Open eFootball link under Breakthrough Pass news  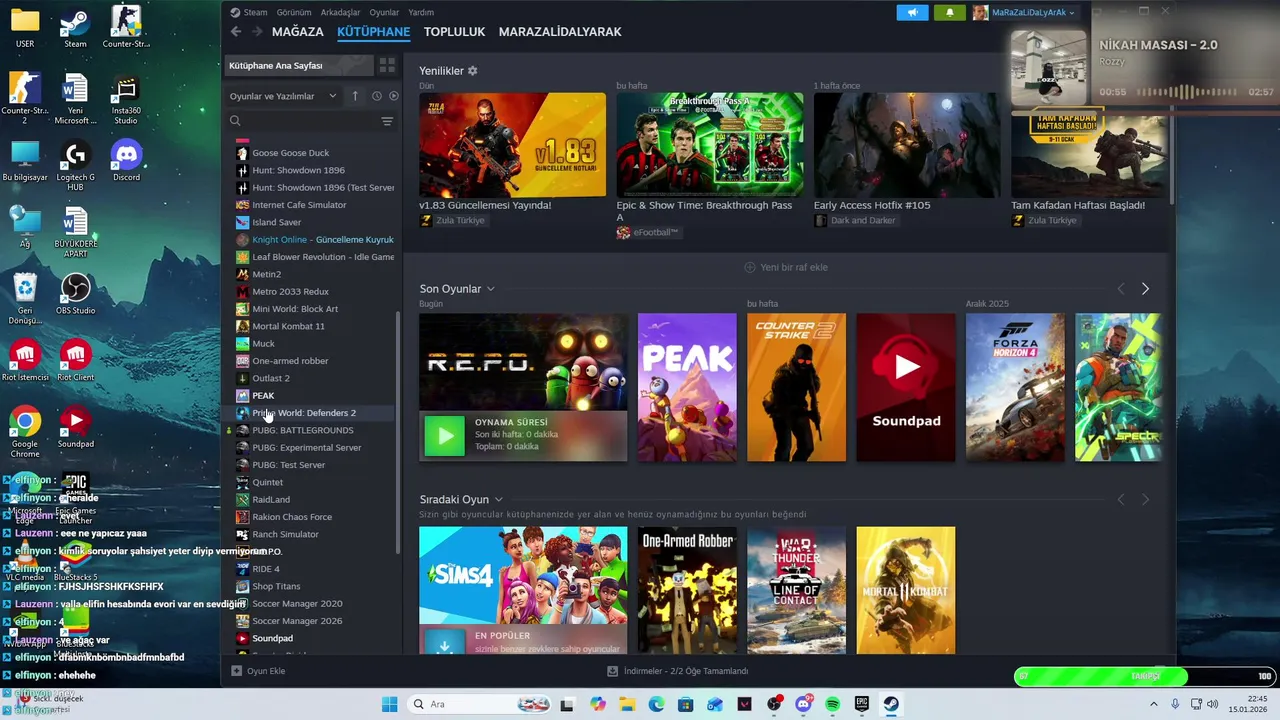pos(648,232)
